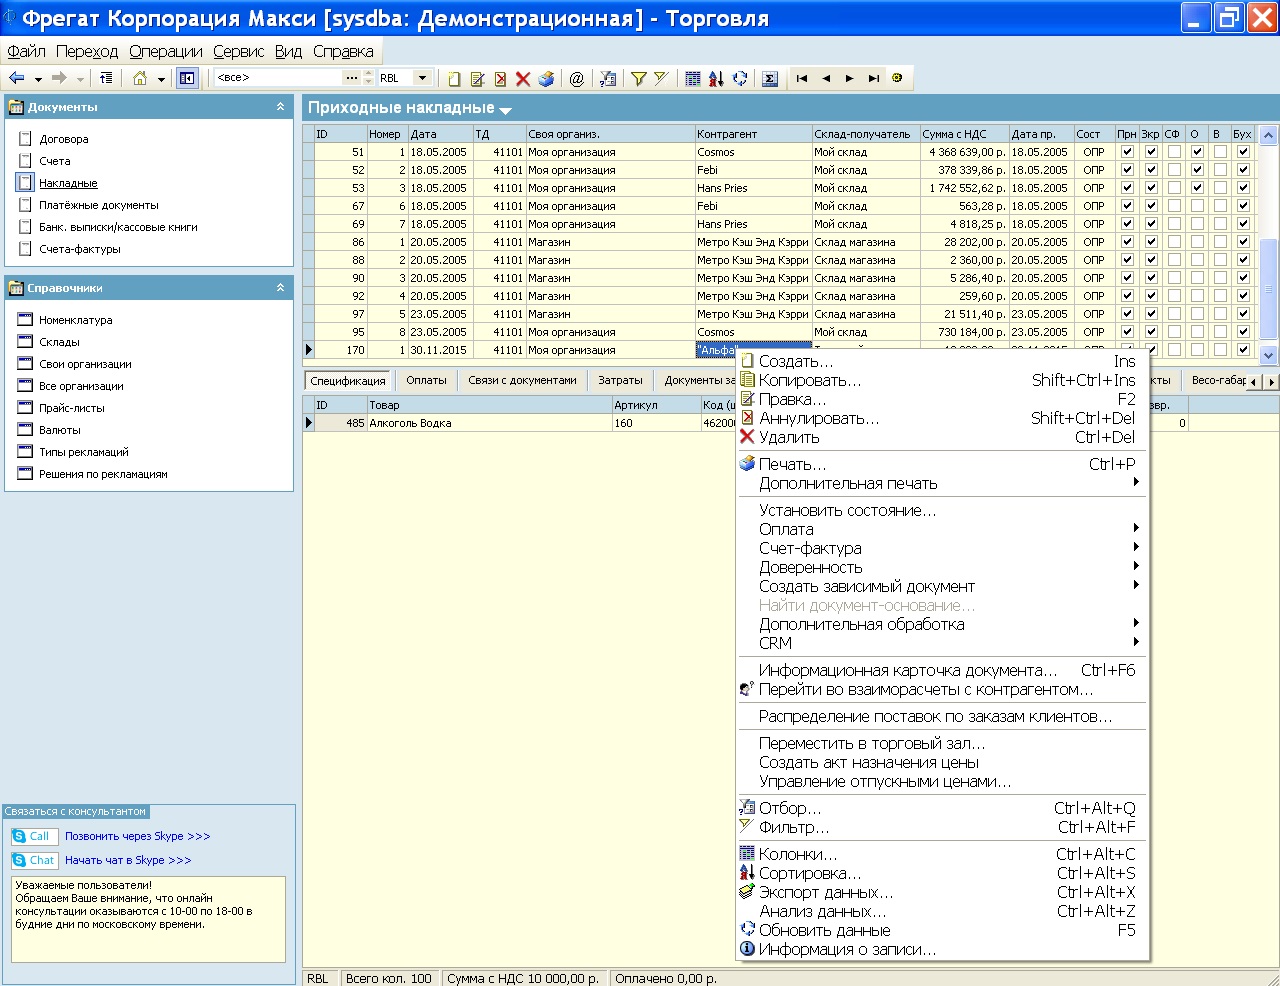Click the go-to-last-record navigation icon
This screenshot has height=986, width=1280.
click(874, 78)
